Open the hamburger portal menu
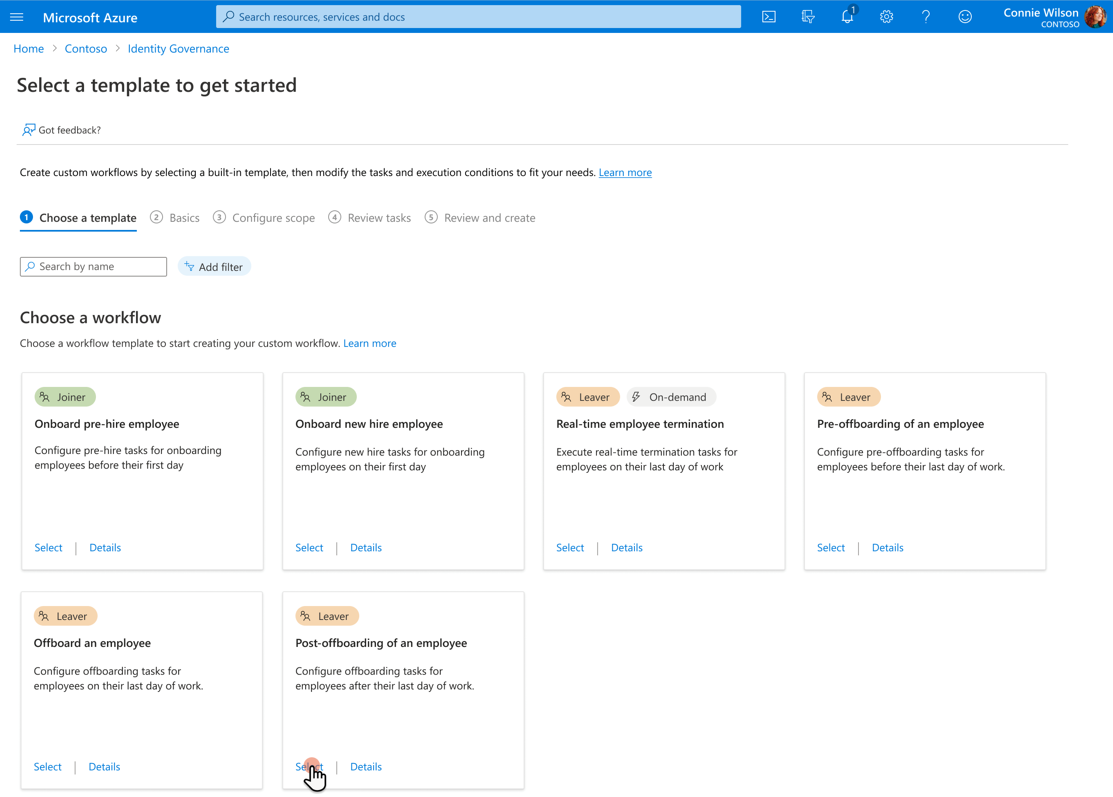The height and width of the screenshot is (797, 1113). point(17,17)
